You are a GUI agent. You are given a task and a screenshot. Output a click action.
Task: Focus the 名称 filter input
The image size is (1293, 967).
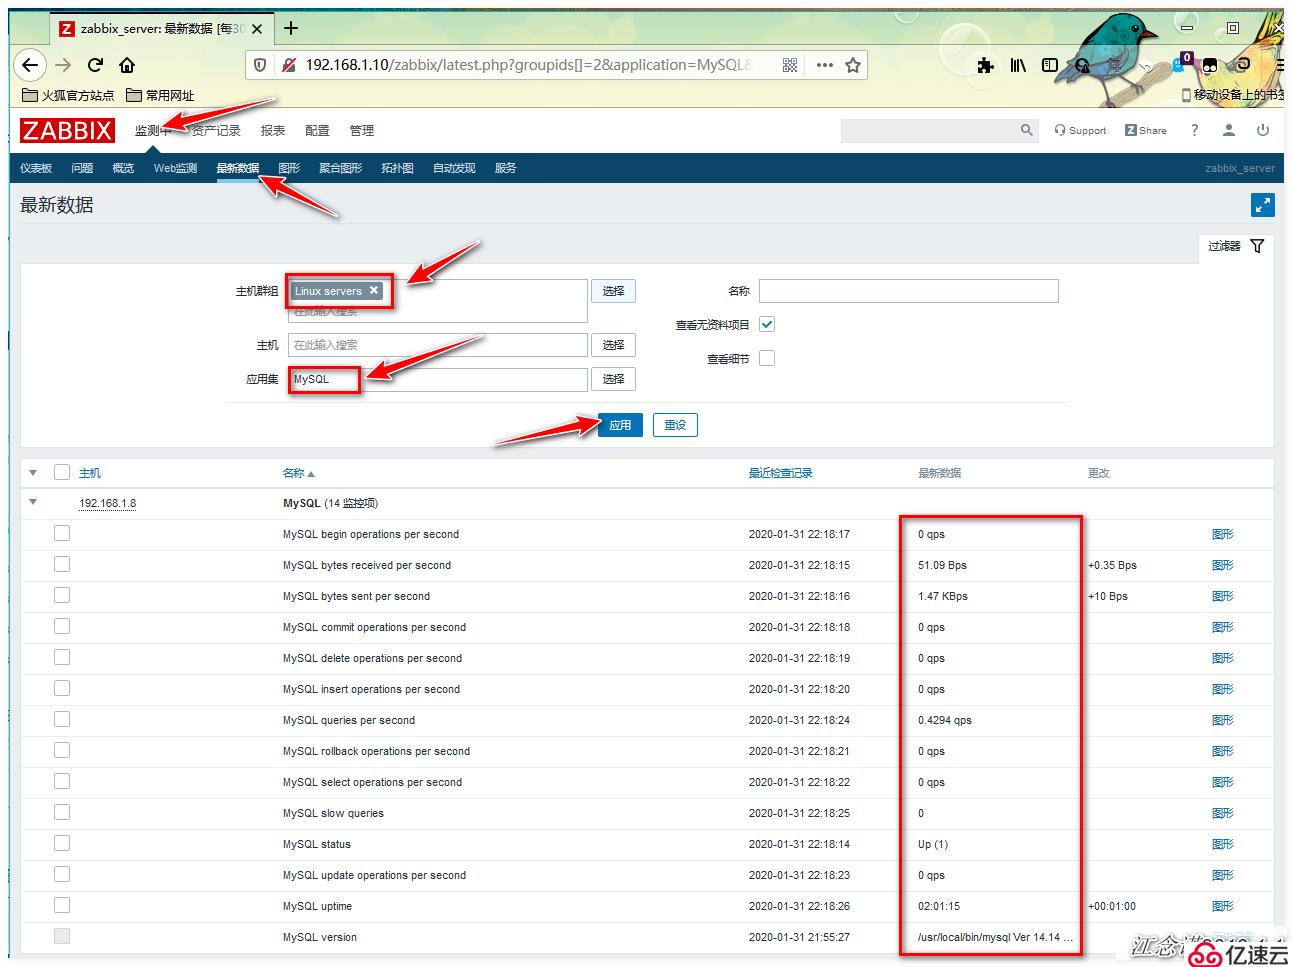tap(908, 291)
